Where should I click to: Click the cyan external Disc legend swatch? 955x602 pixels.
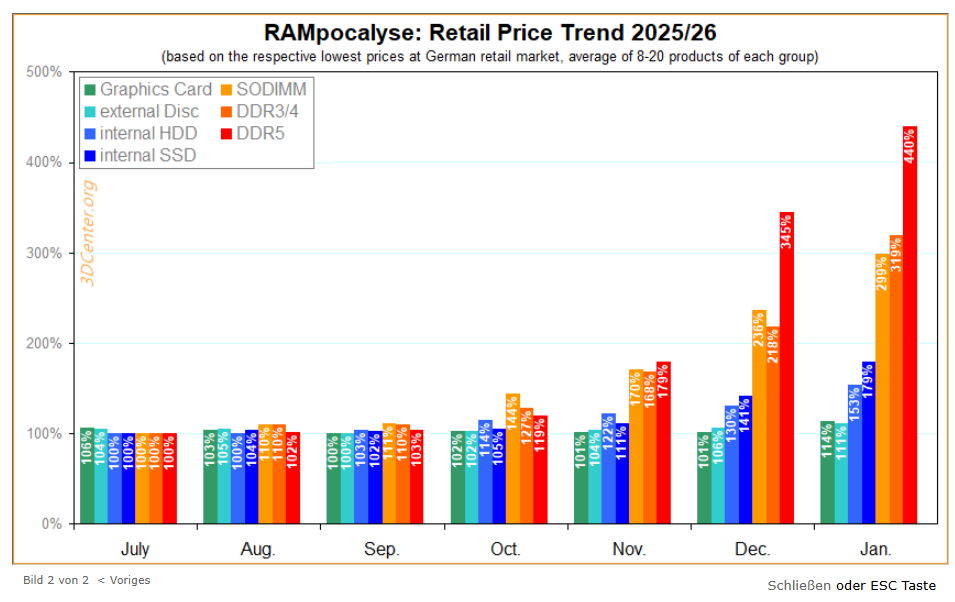pyautogui.click(x=90, y=112)
